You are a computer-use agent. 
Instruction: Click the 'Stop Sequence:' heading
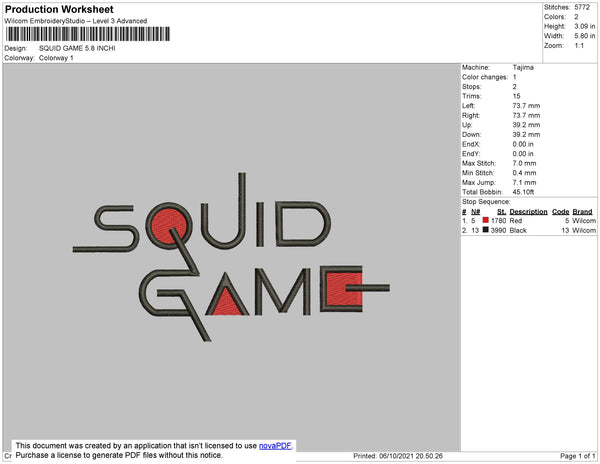(486, 202)
